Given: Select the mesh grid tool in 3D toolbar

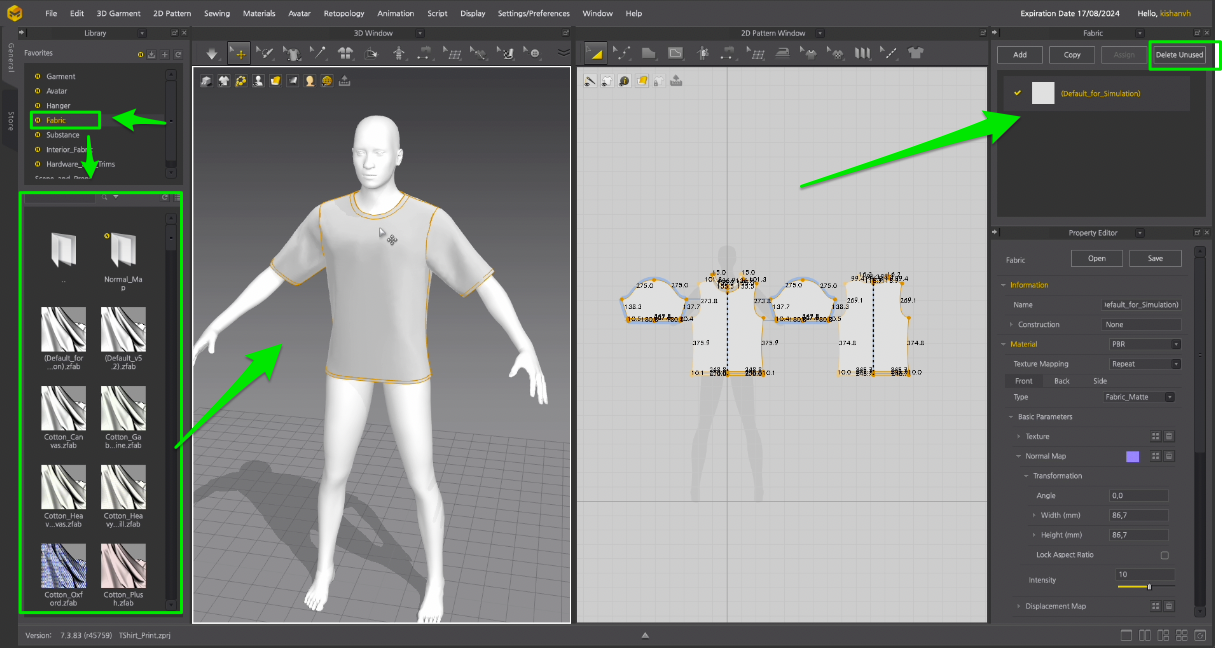Looking at the screenshot, I should tap(452, 52).
